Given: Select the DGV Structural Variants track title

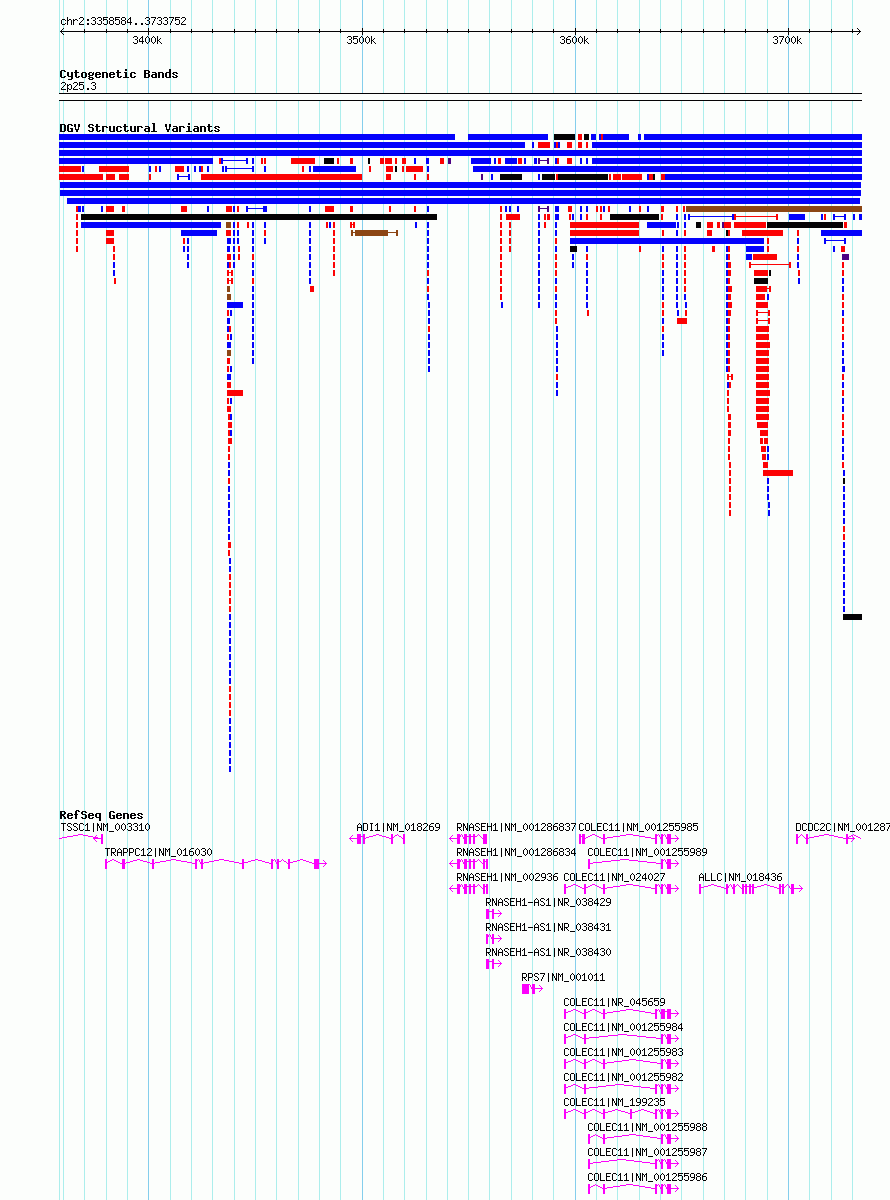Looking at the screenshot, I should (x=140, y=128).
